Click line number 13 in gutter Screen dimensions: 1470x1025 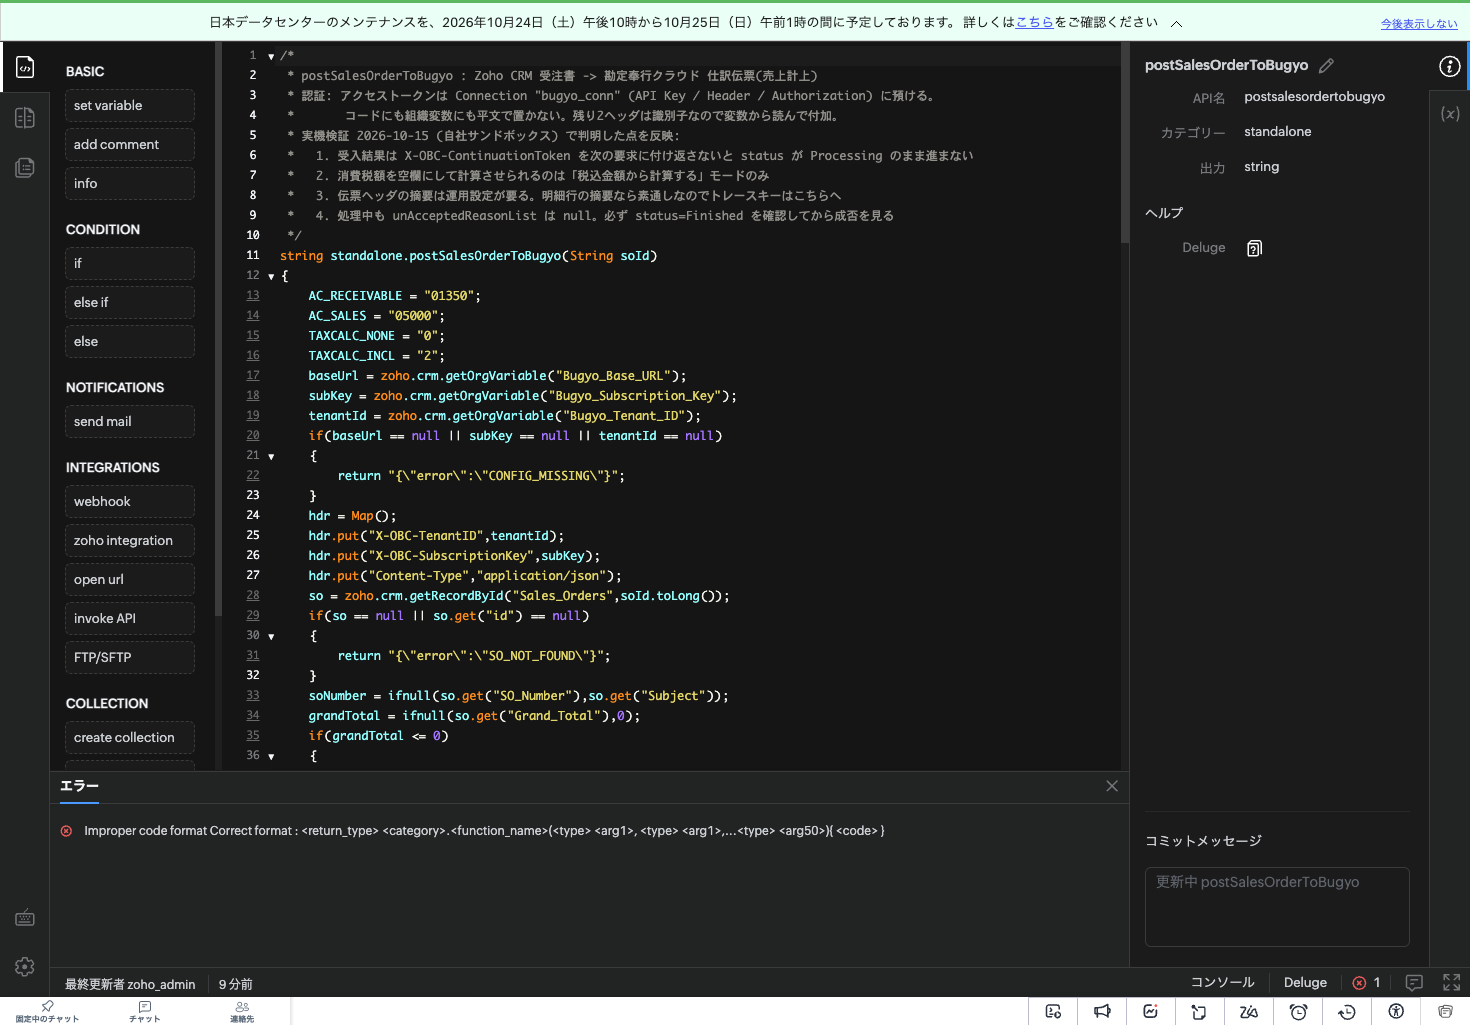coord(253,295)
